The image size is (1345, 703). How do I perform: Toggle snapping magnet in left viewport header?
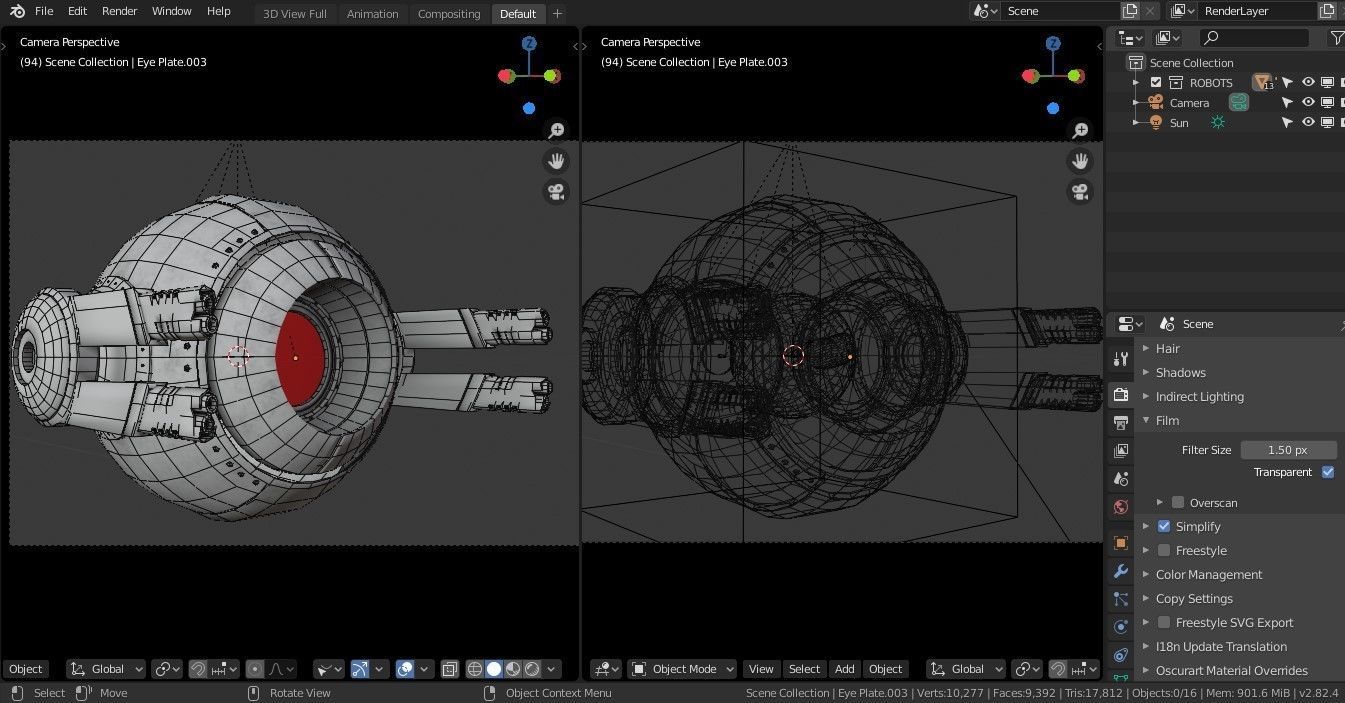(198, 669)
